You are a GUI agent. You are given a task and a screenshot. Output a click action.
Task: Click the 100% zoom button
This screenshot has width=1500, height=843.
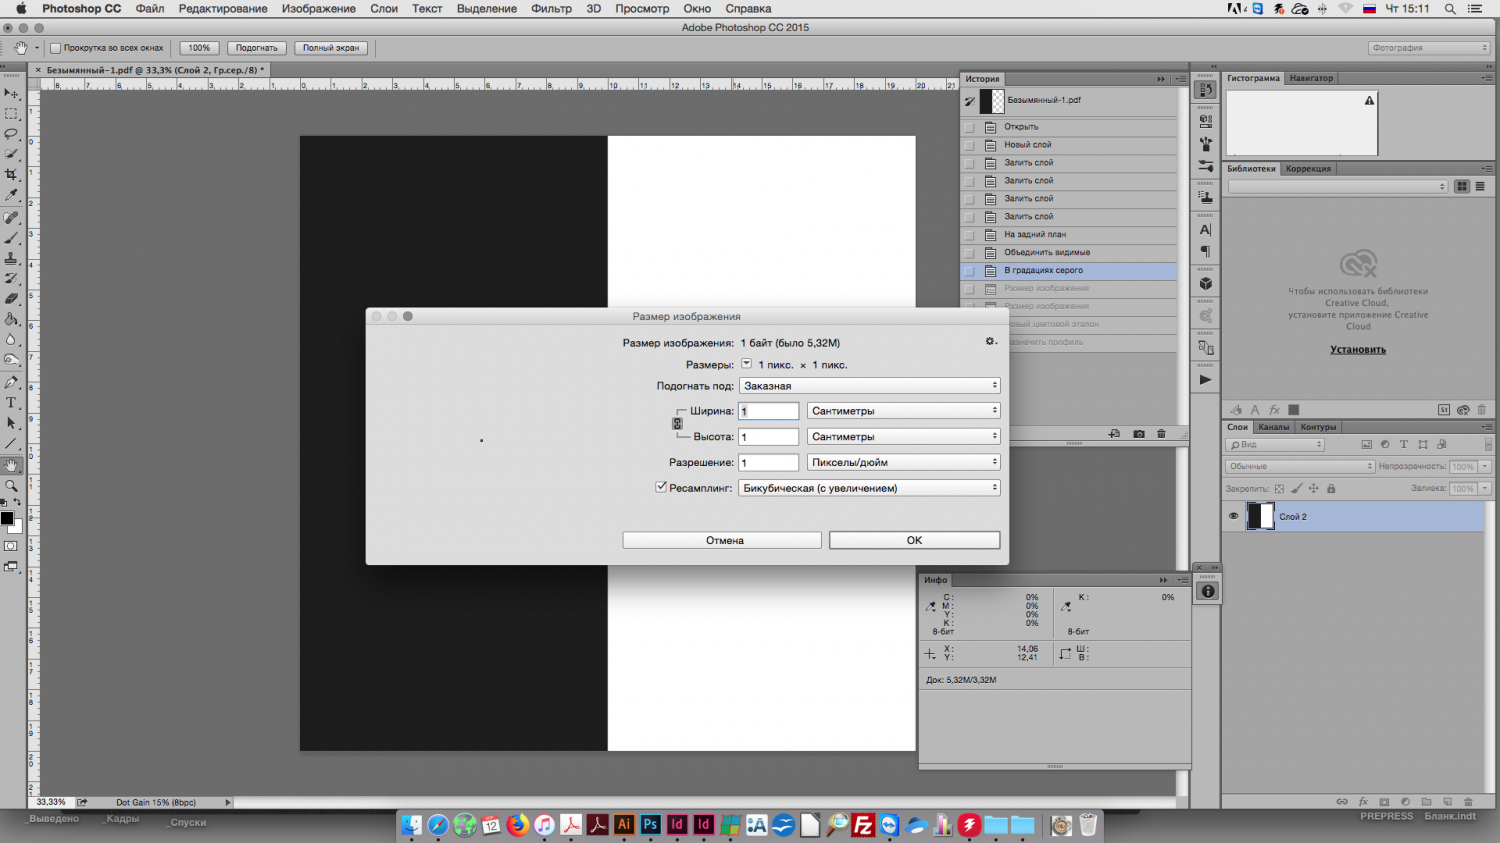[x=199, y=48]
